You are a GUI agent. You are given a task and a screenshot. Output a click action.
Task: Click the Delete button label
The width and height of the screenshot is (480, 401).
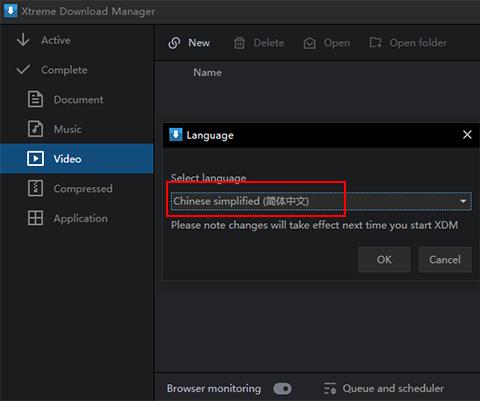pos(269,43)
